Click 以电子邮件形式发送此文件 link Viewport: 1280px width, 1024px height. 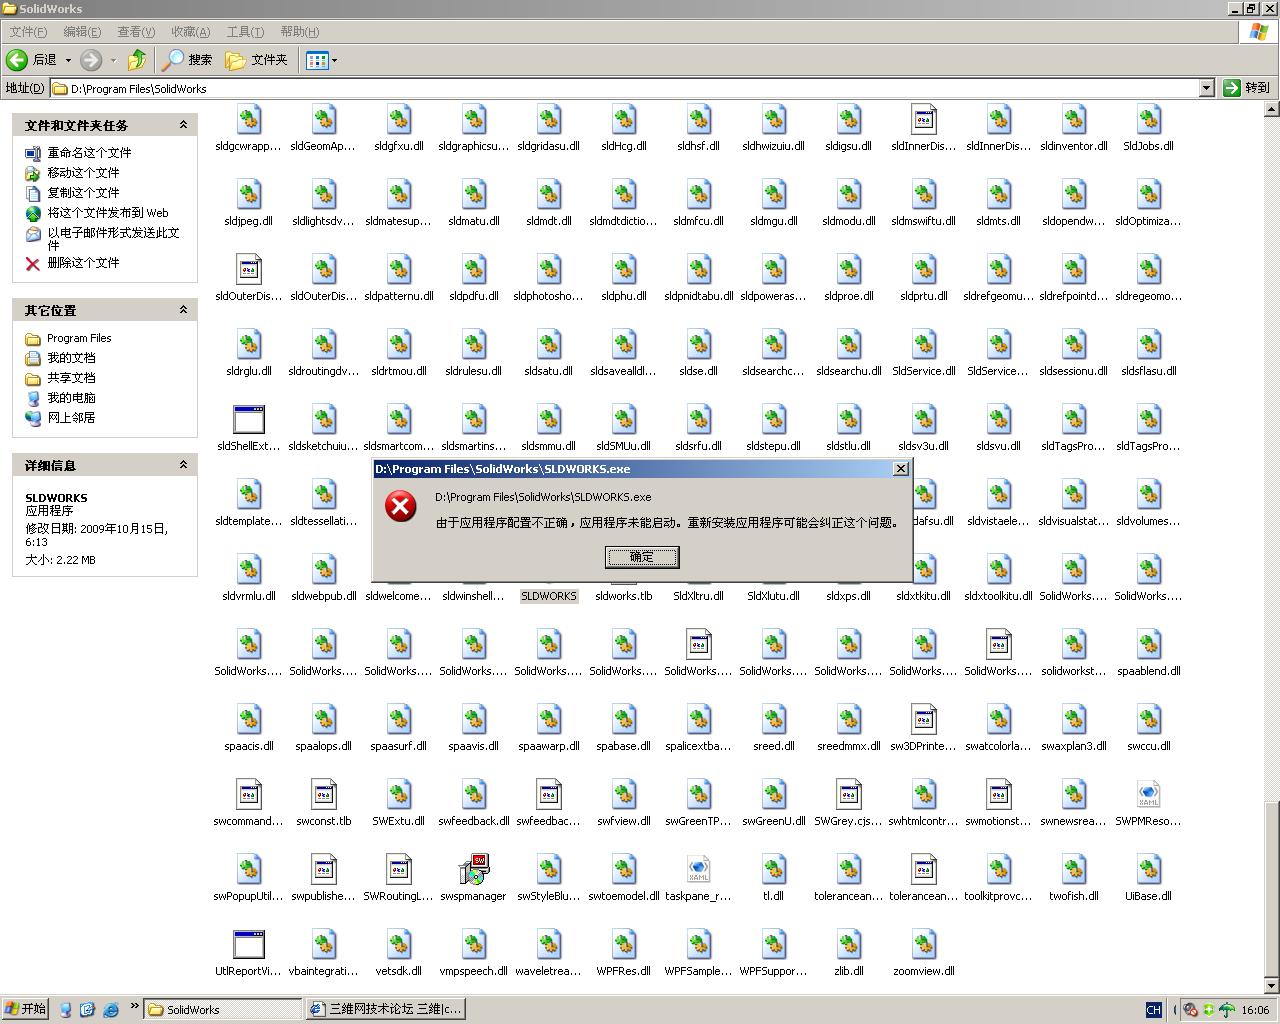(x=113, y=238)
